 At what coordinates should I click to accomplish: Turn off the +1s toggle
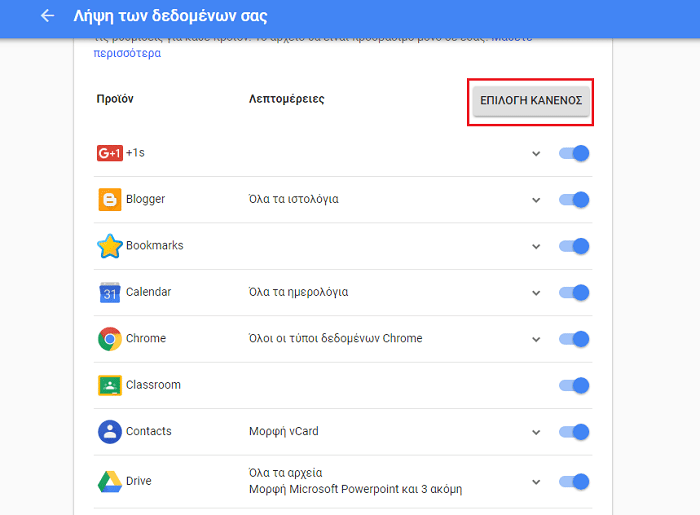point(574,153)
